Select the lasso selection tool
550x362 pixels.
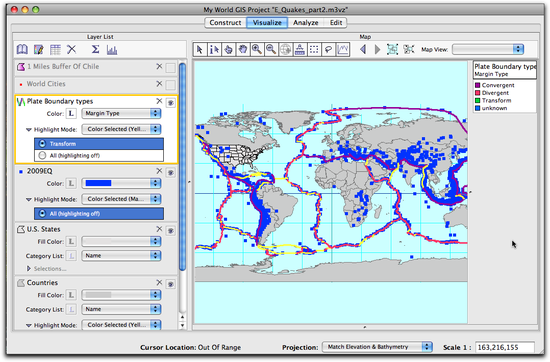click(328, 49)
